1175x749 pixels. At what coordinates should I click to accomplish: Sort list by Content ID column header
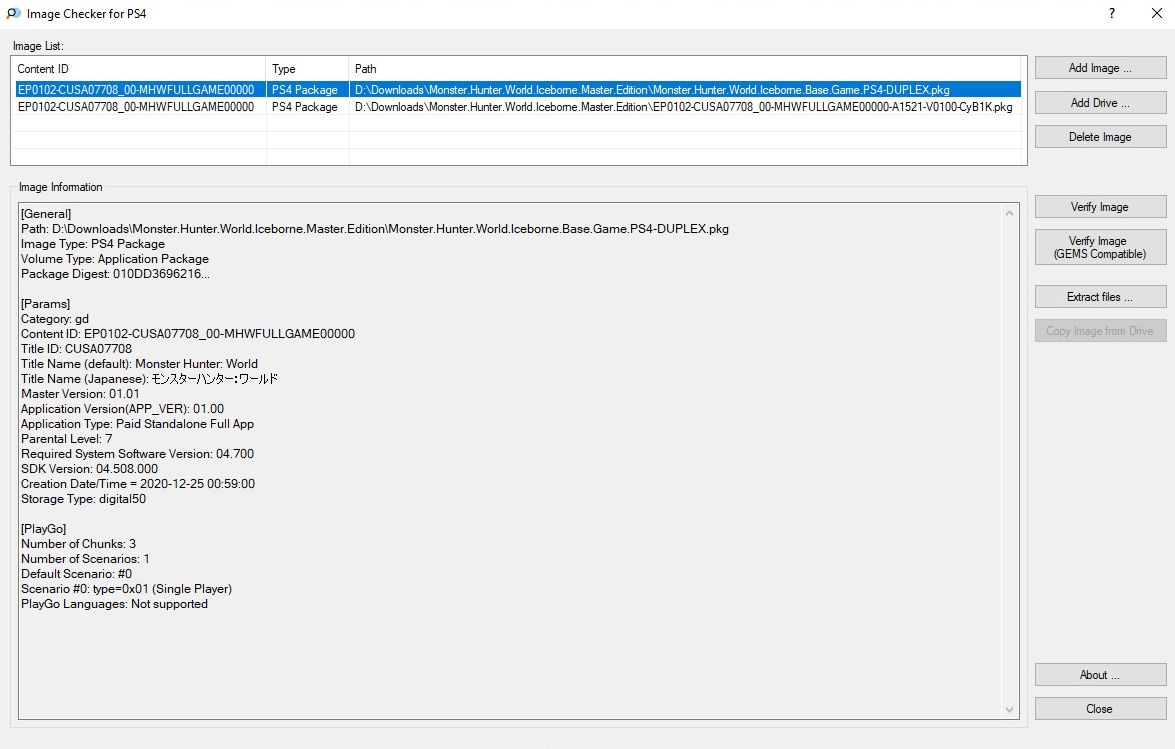pyautogui.click(x=139, y=69)
